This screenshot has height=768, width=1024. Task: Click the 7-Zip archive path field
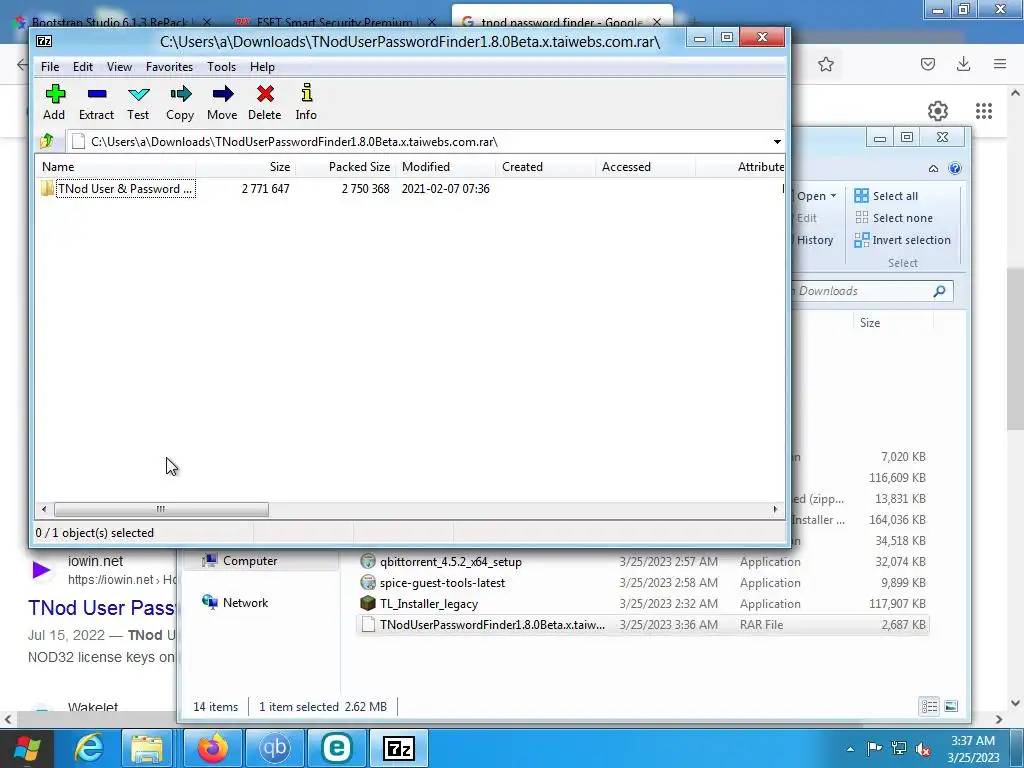click(x=418, y=142)
